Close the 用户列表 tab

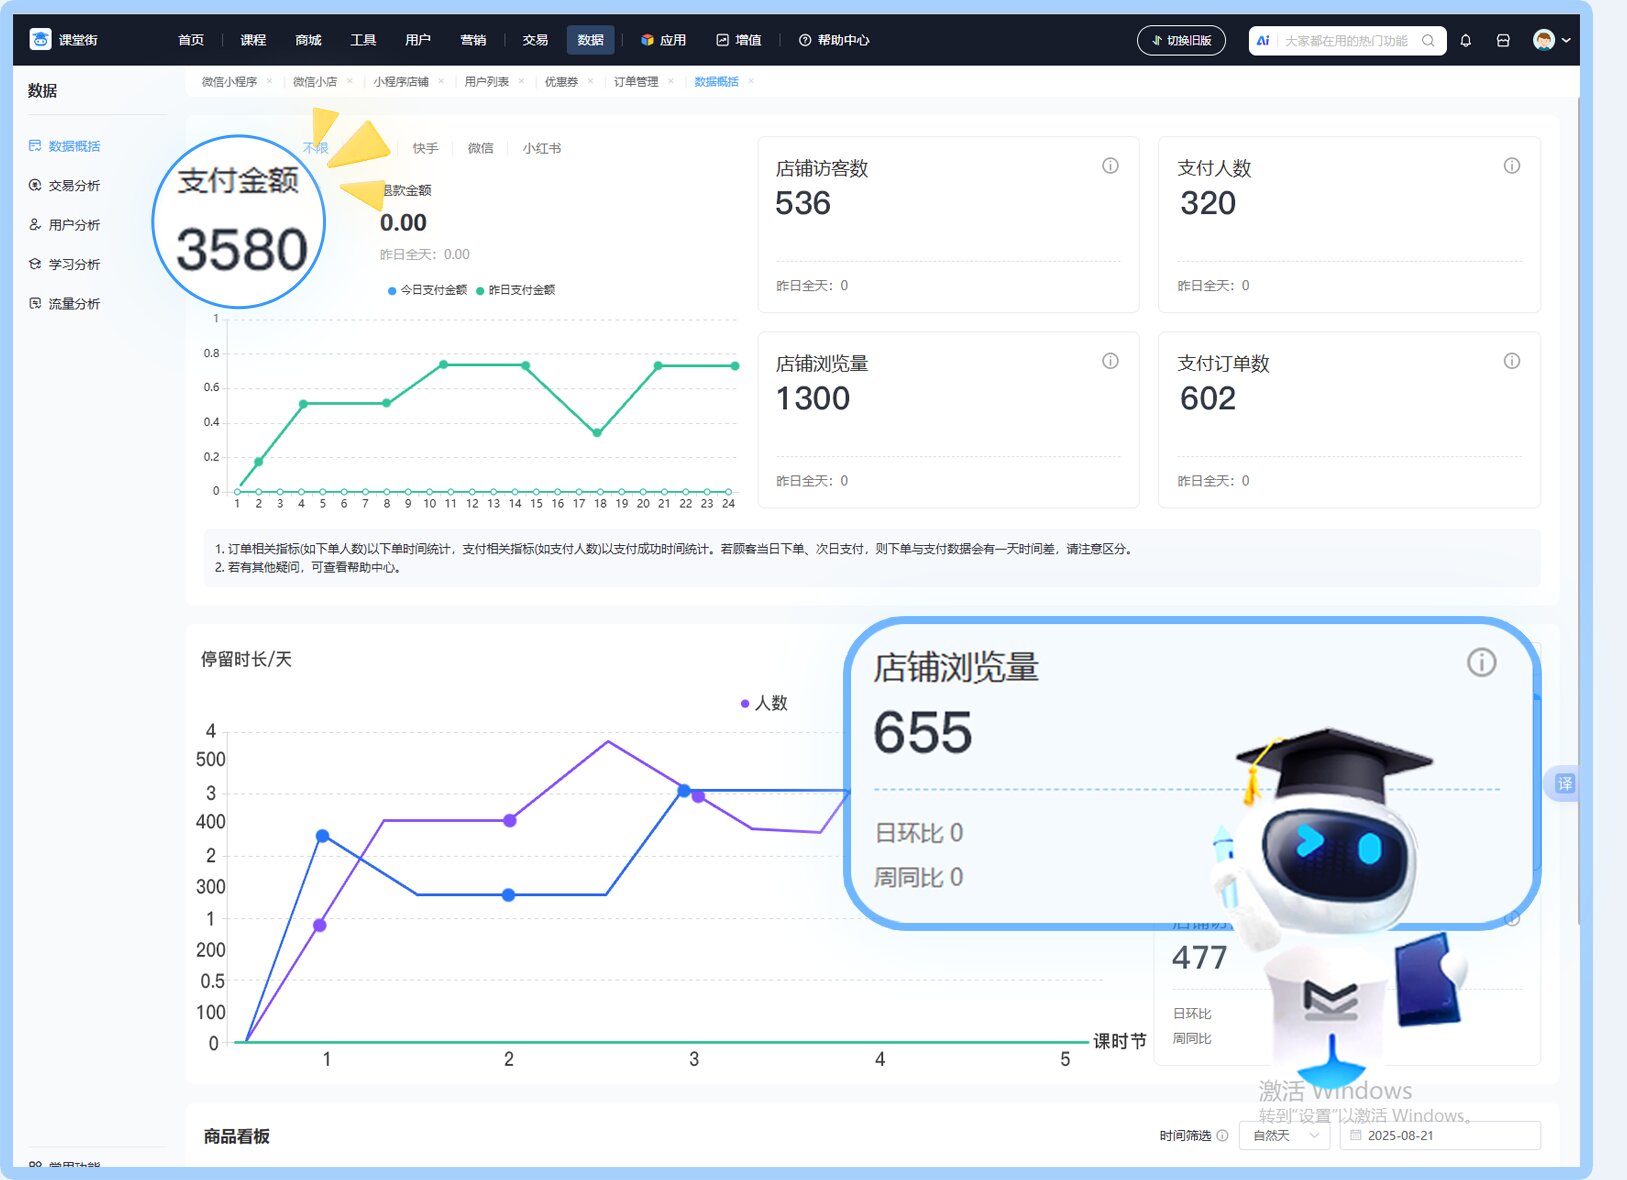click(x=521, y=81)
